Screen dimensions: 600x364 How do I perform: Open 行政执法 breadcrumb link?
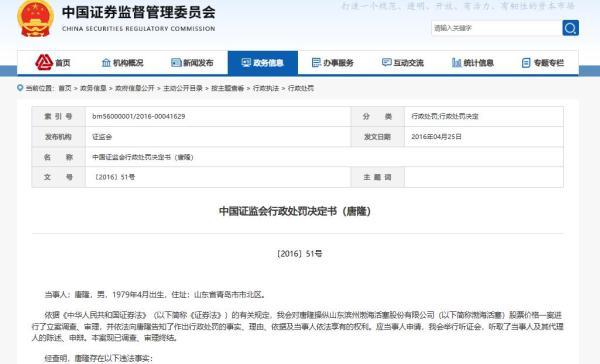[266, 88]
